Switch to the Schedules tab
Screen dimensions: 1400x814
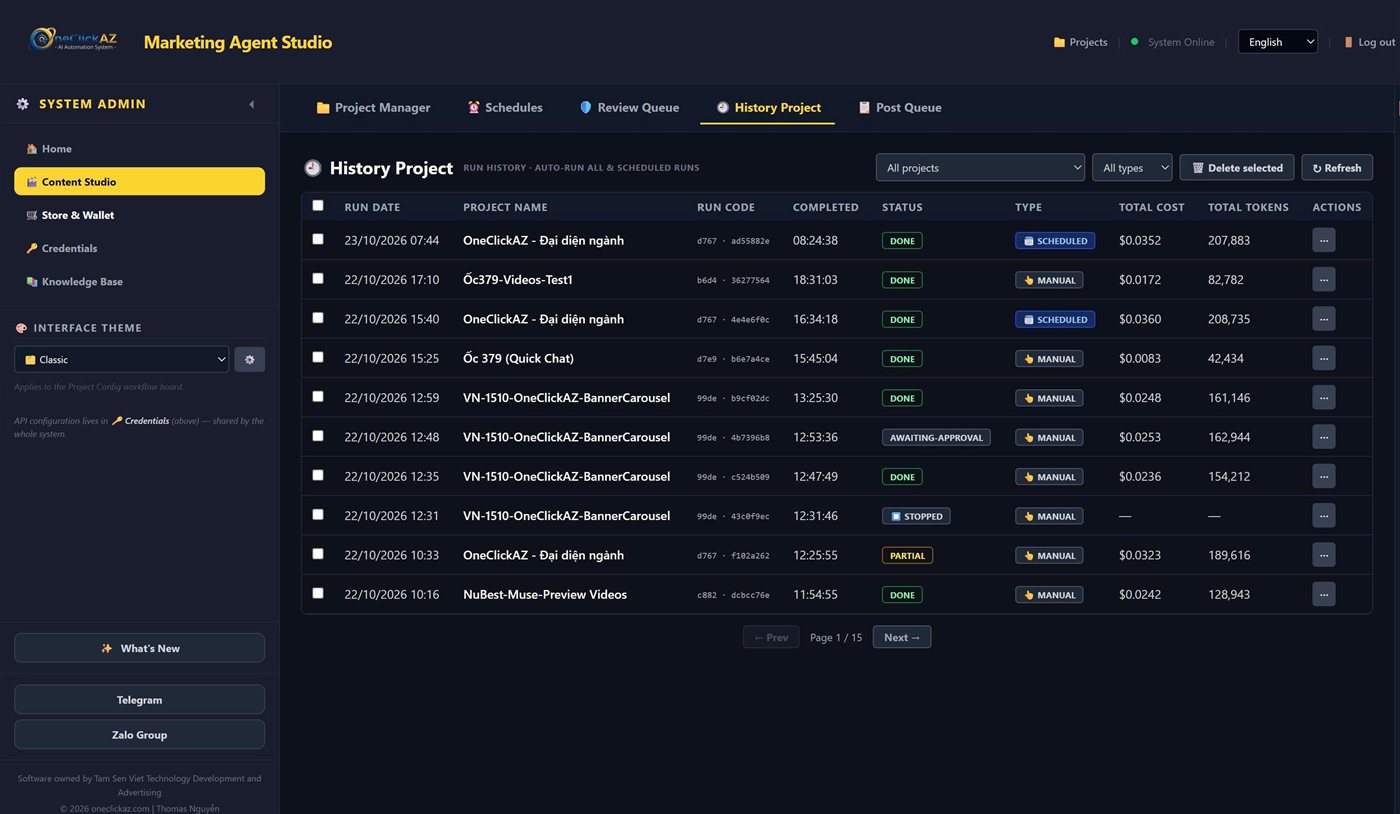[505, 108]
